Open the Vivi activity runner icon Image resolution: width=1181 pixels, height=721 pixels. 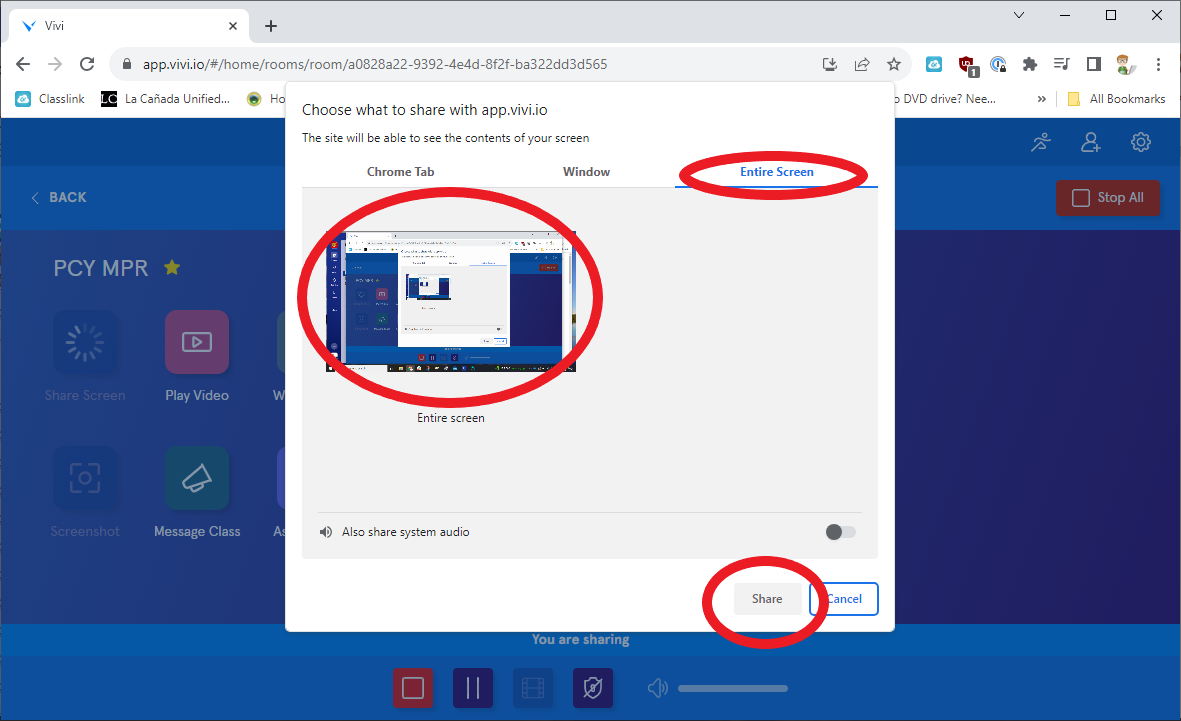coord(1041,142)
